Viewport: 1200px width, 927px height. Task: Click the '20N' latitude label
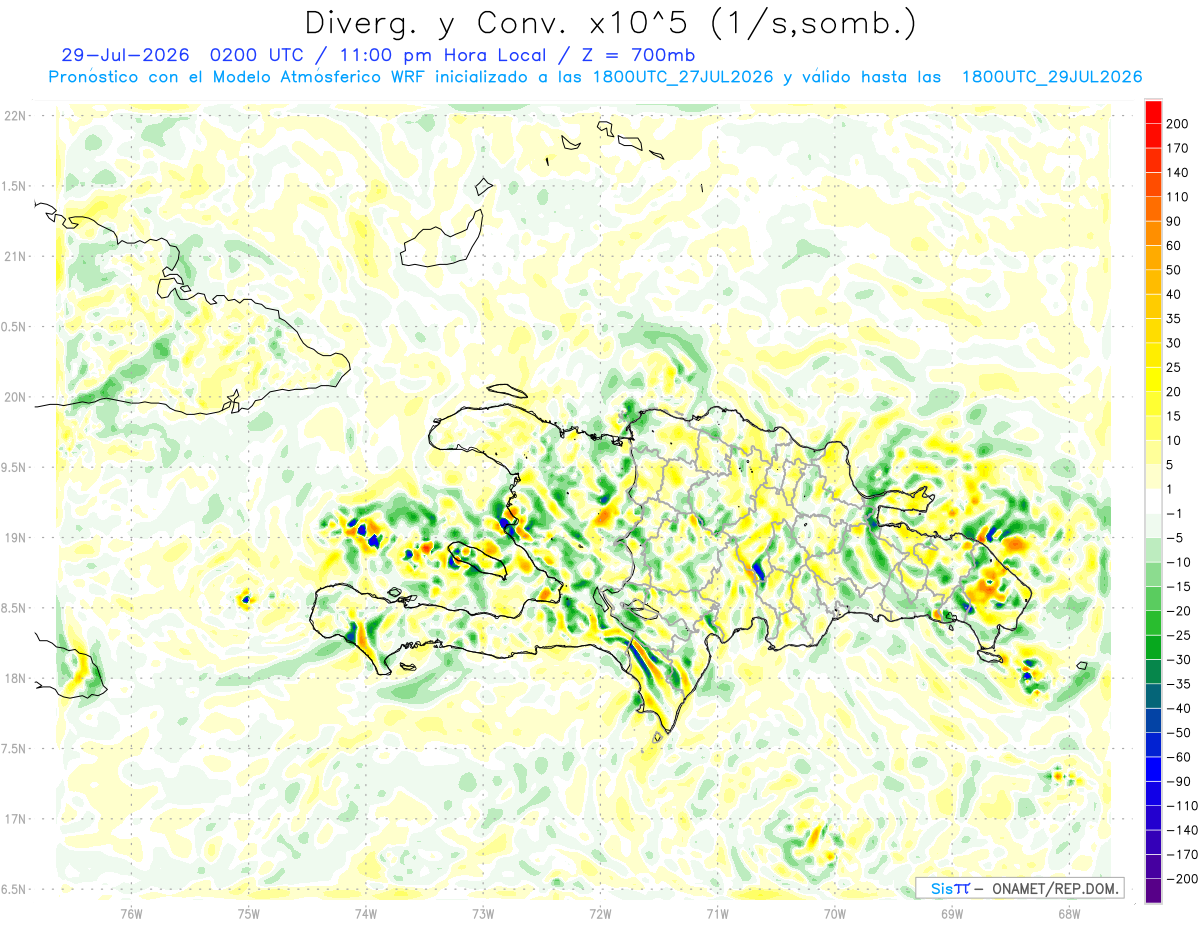coord(14,397)
